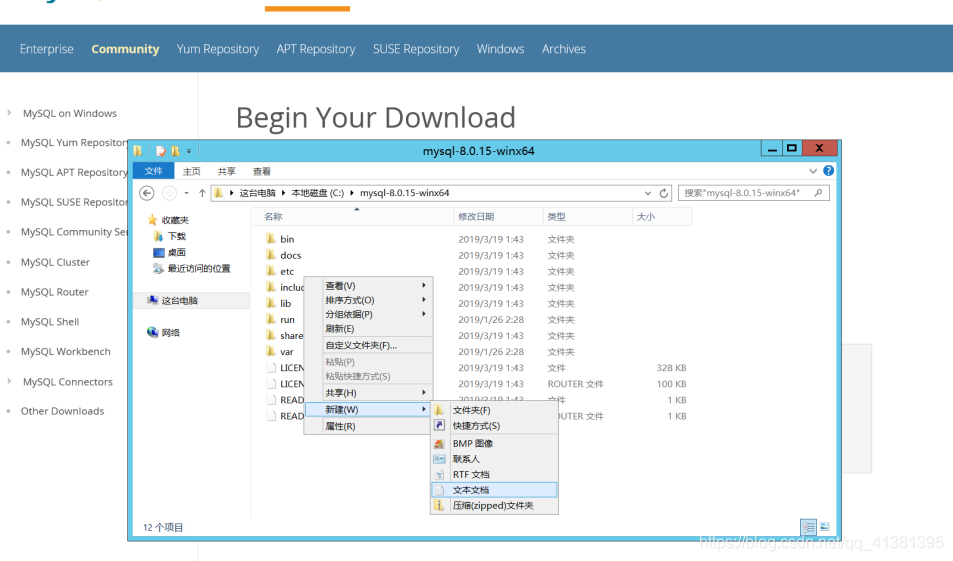
Task: Create new BMP image from submenu
Action: 494,444
